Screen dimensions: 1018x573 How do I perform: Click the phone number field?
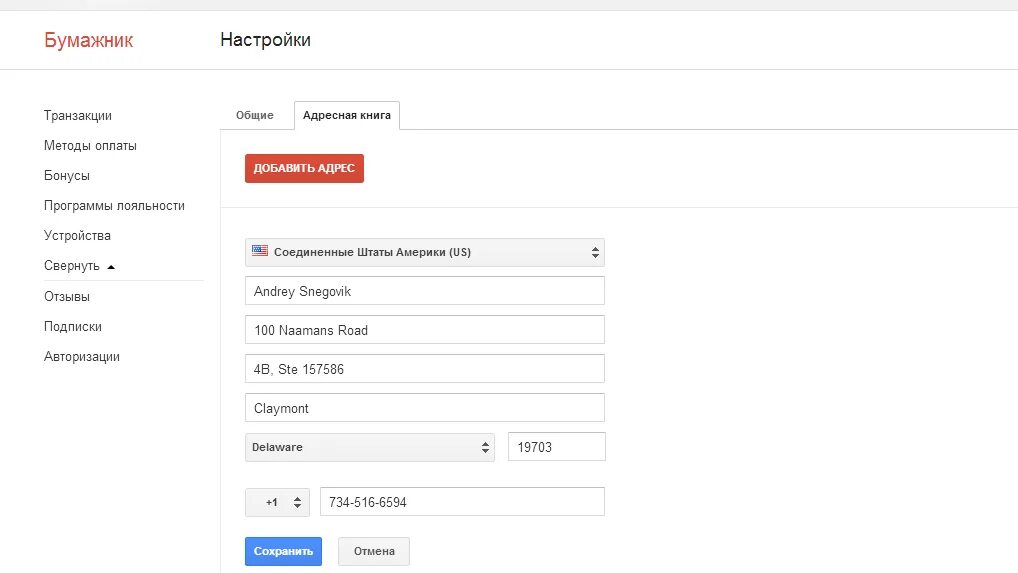point(462,502)
